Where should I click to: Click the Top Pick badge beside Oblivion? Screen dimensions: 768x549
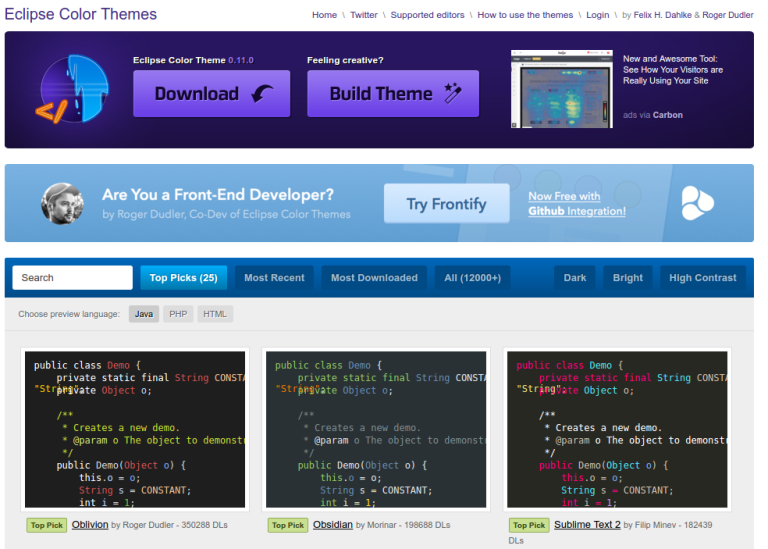pos(47,525)
